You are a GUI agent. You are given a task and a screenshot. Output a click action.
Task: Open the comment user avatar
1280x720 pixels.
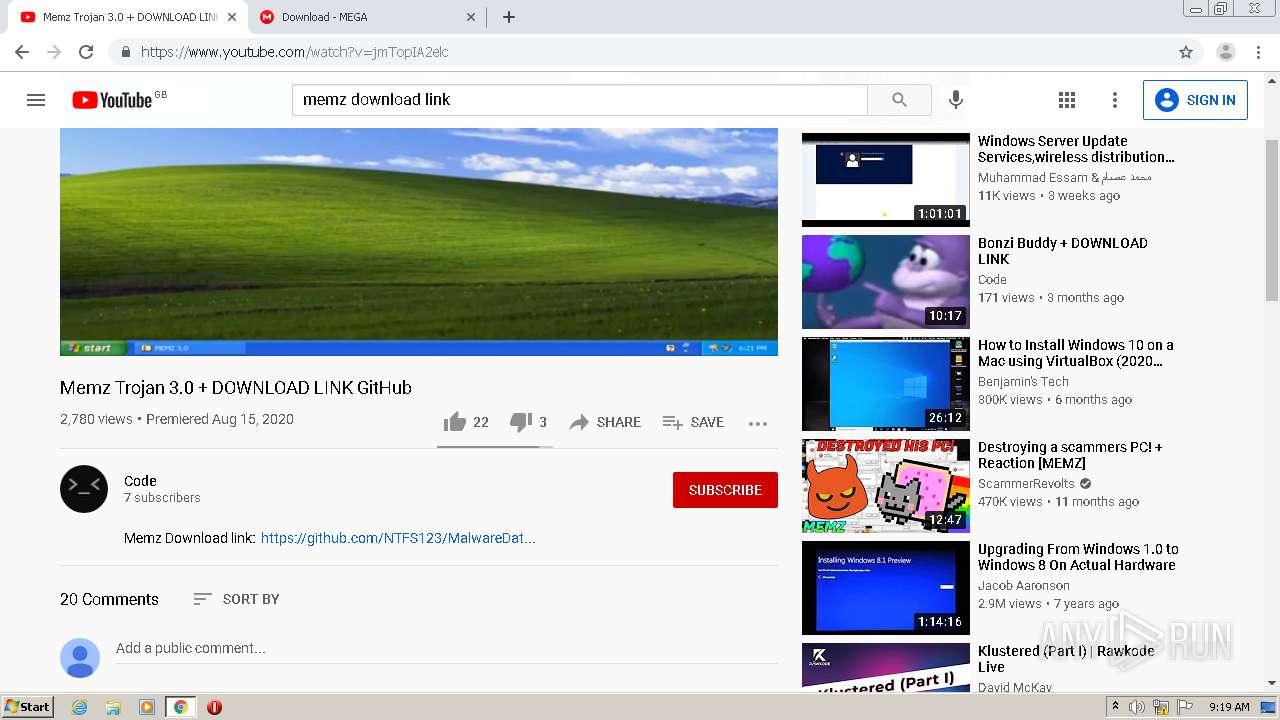tap(80, 658)
